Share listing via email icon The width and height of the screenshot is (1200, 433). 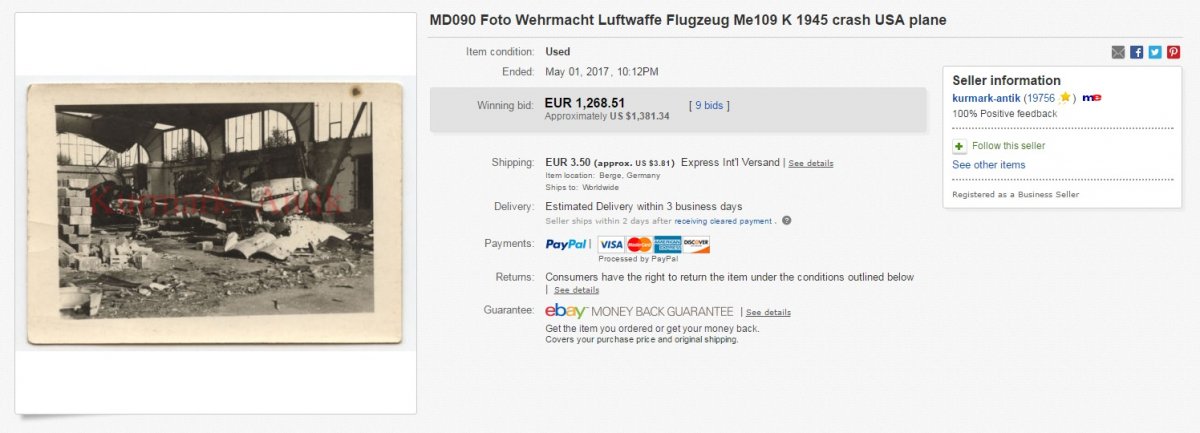tap(1118, 52)
